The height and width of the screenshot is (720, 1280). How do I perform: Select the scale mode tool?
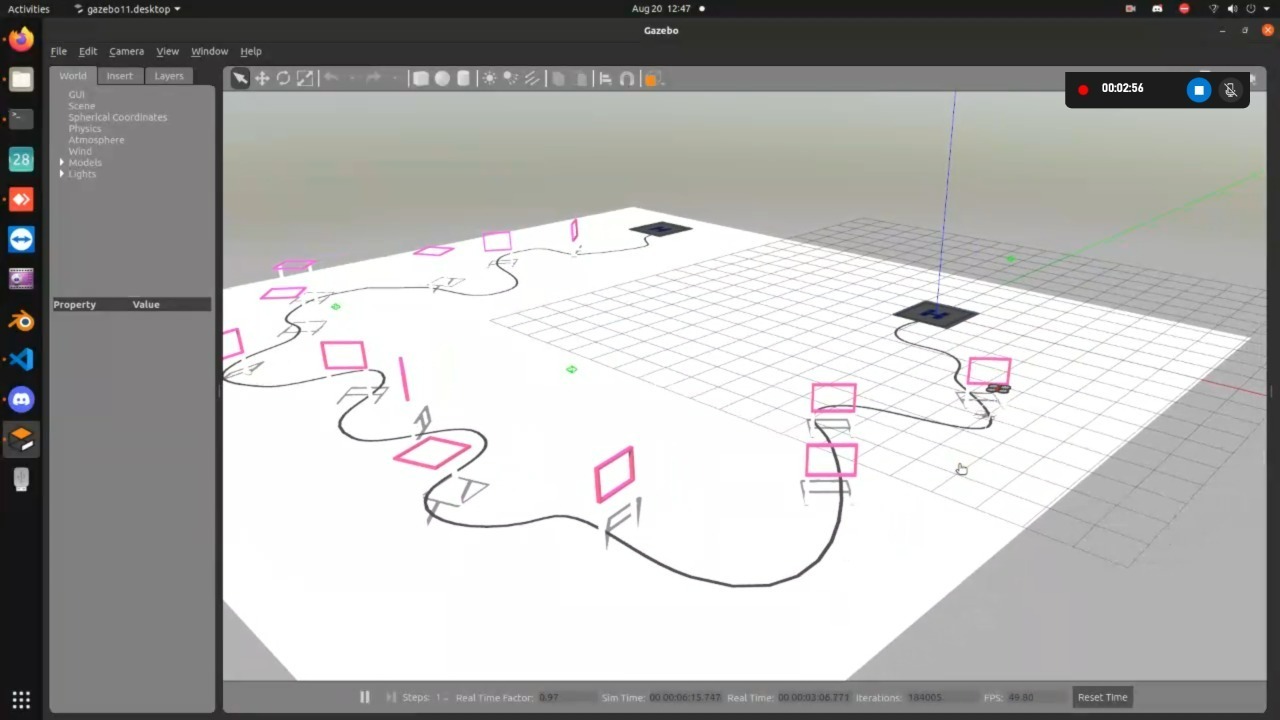tap(305, 78)
